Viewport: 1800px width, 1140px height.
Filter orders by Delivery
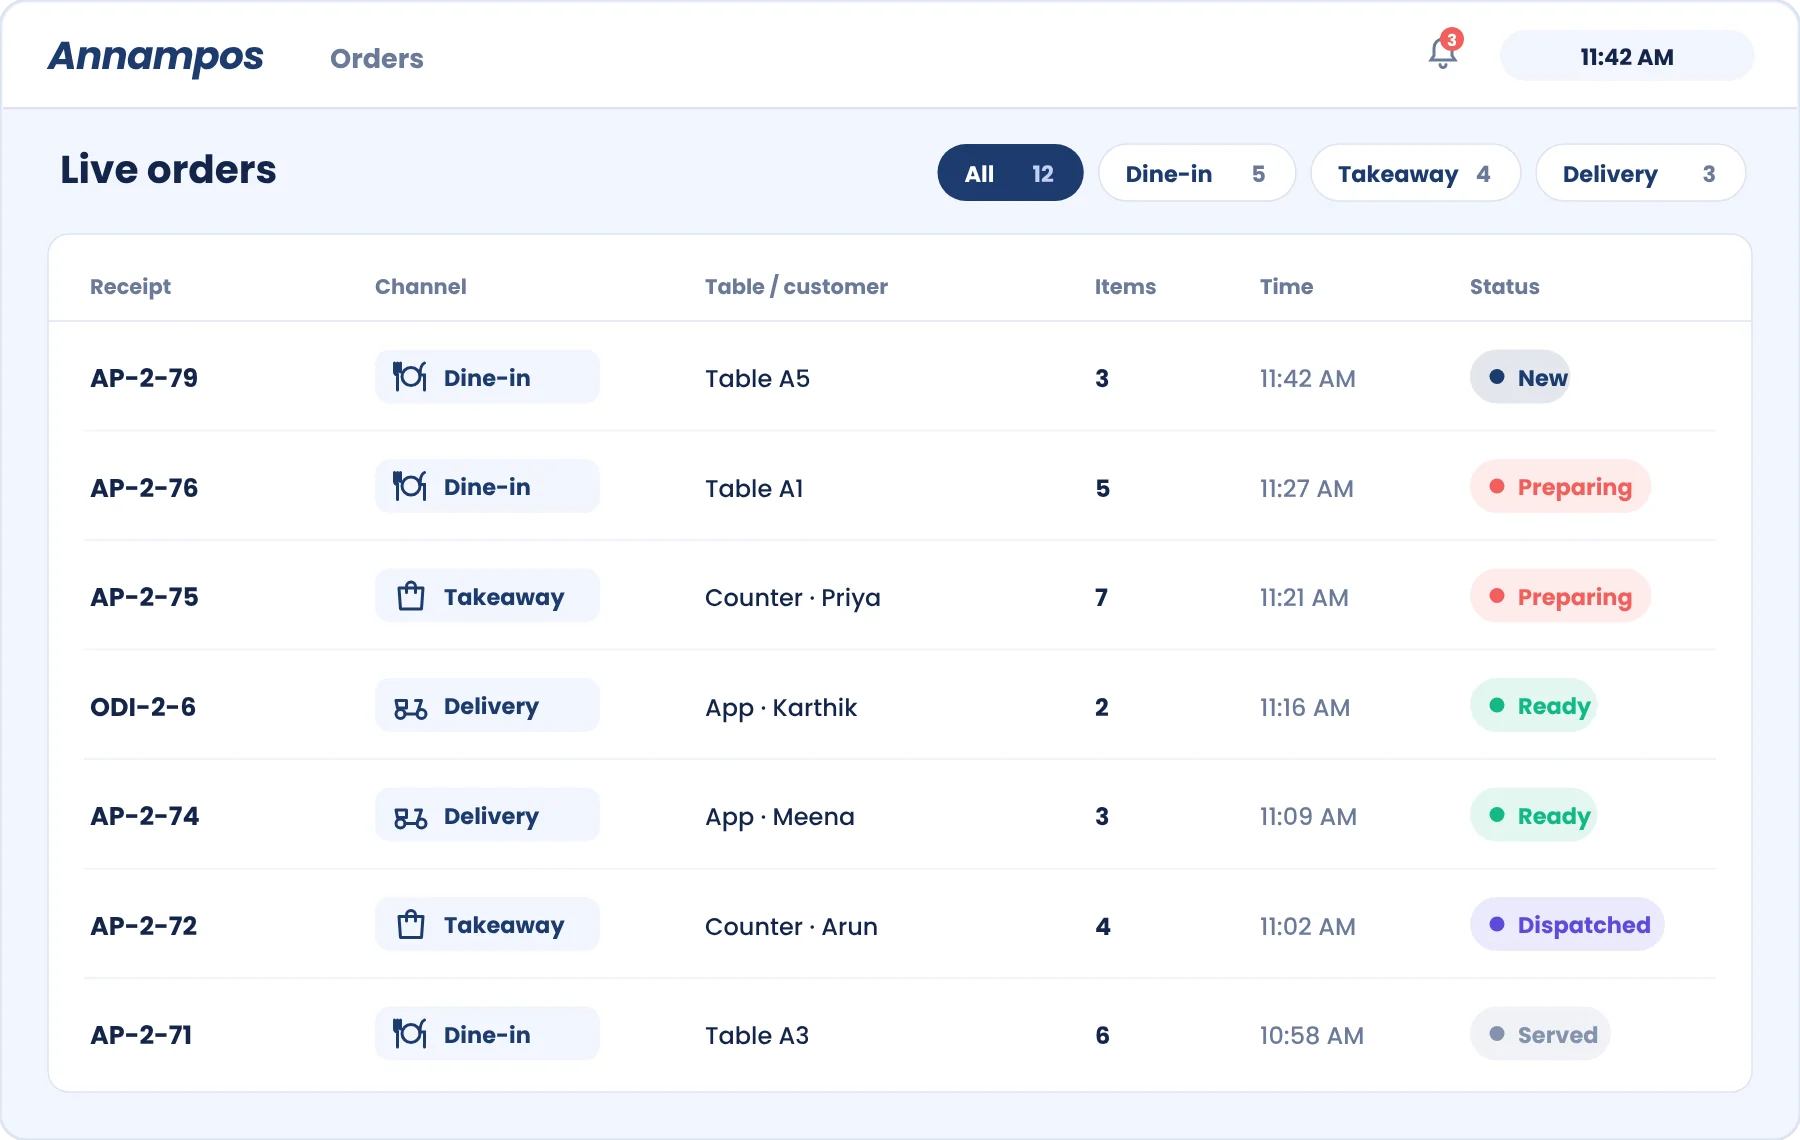tap(1641, 173)
